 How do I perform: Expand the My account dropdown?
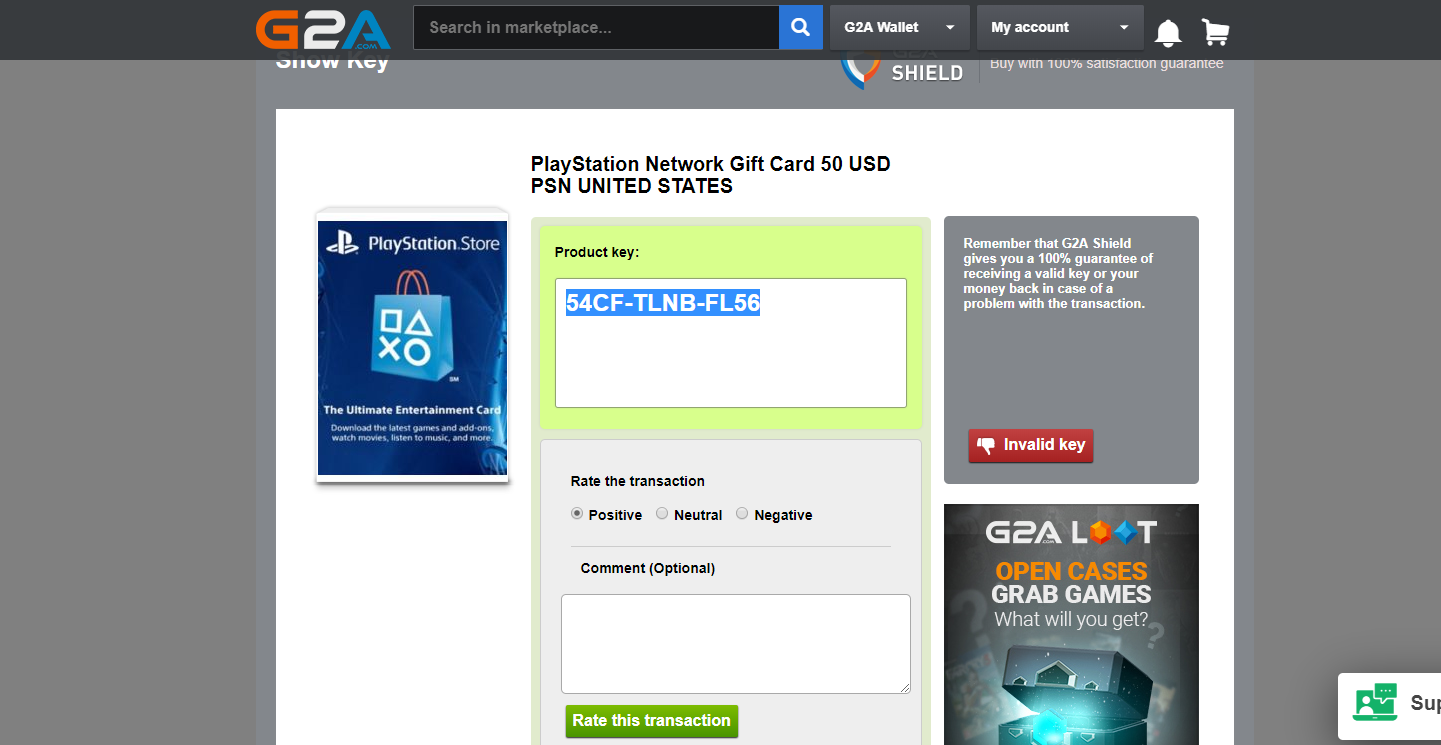coord(1060,28)
